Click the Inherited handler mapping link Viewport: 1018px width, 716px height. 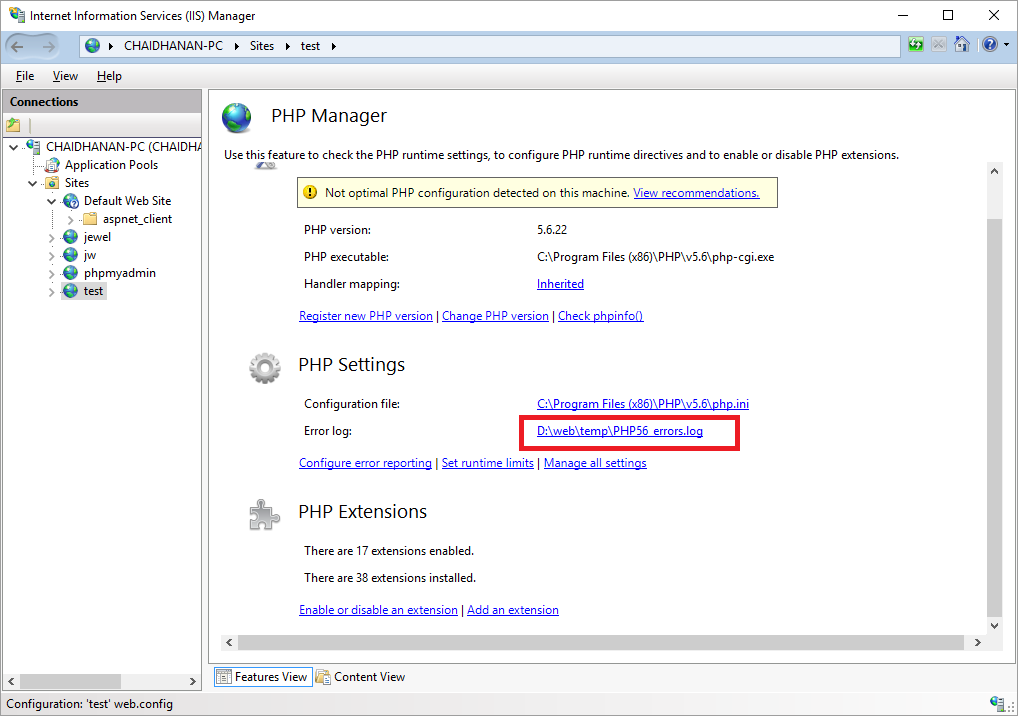tap(560, 284)
